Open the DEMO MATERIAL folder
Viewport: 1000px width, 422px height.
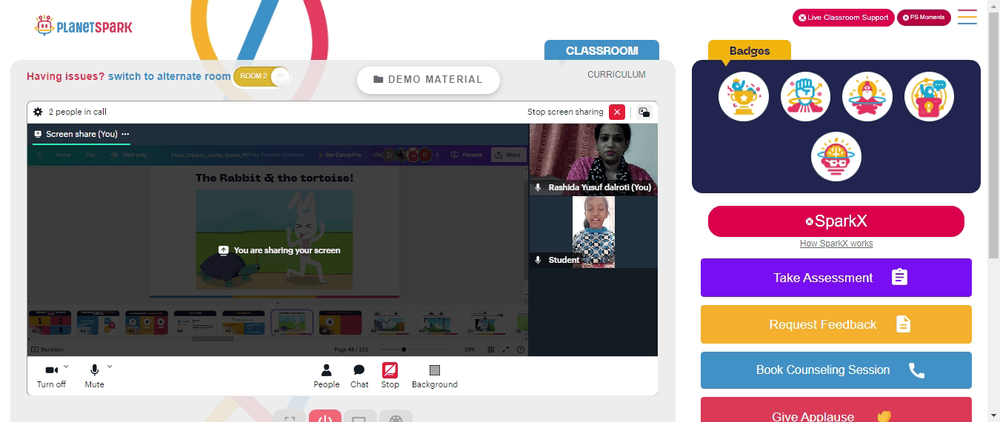pyautogui.click(x=428, y=80)
